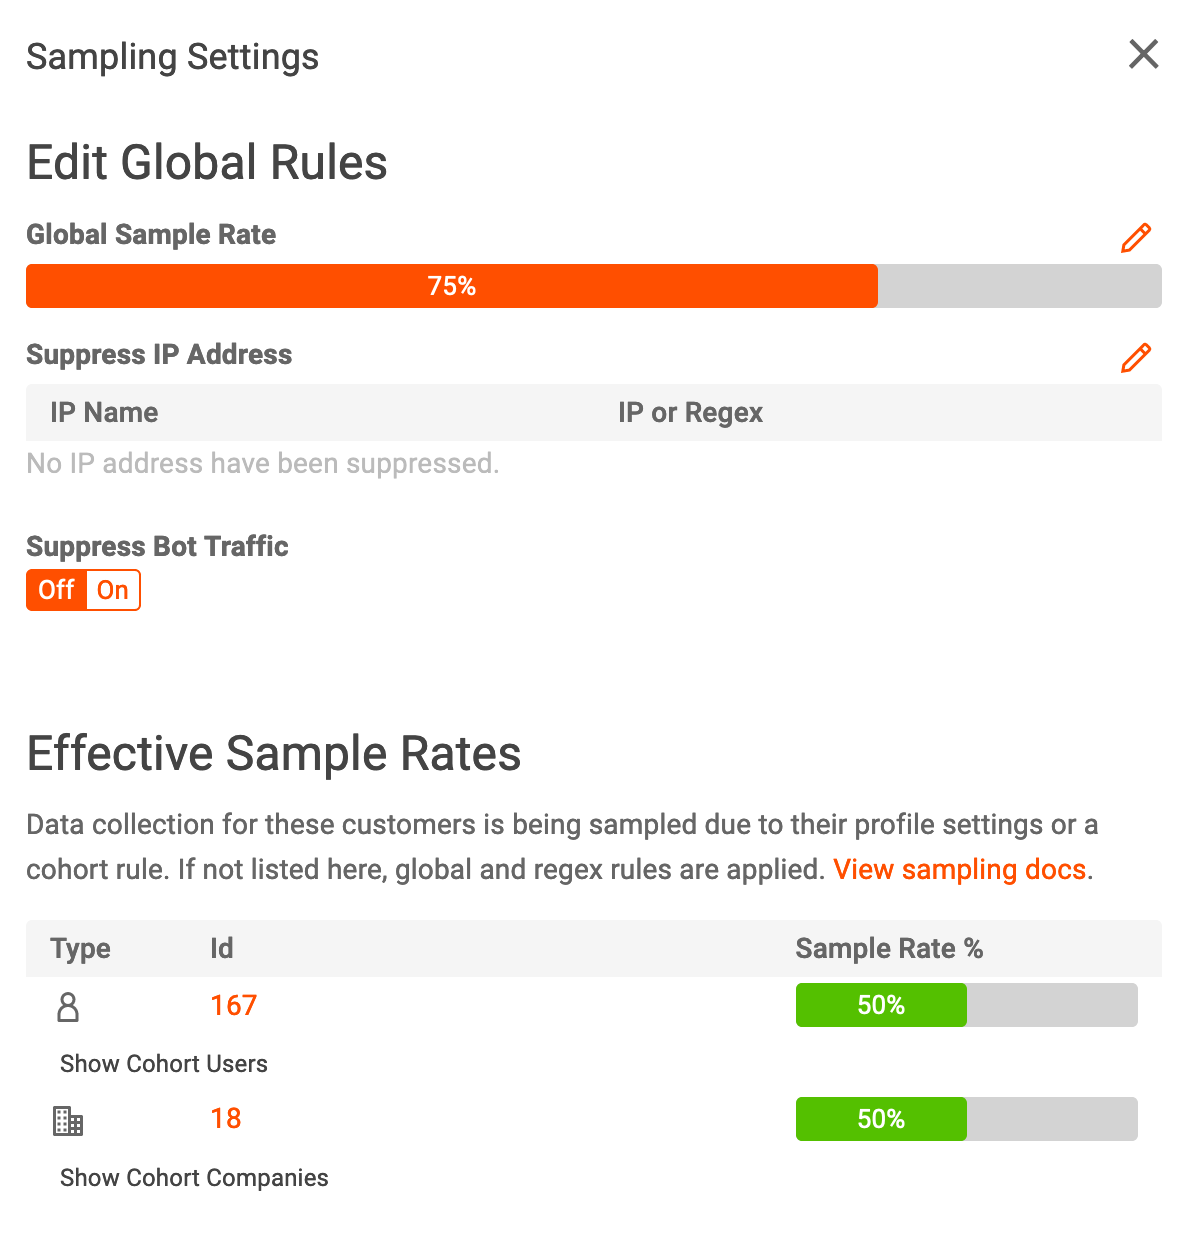Viewport: 1187px width, 1254px height.
Task: Adjust the 75% Global Sample Rate bar
Action: (x=451, y=286)
